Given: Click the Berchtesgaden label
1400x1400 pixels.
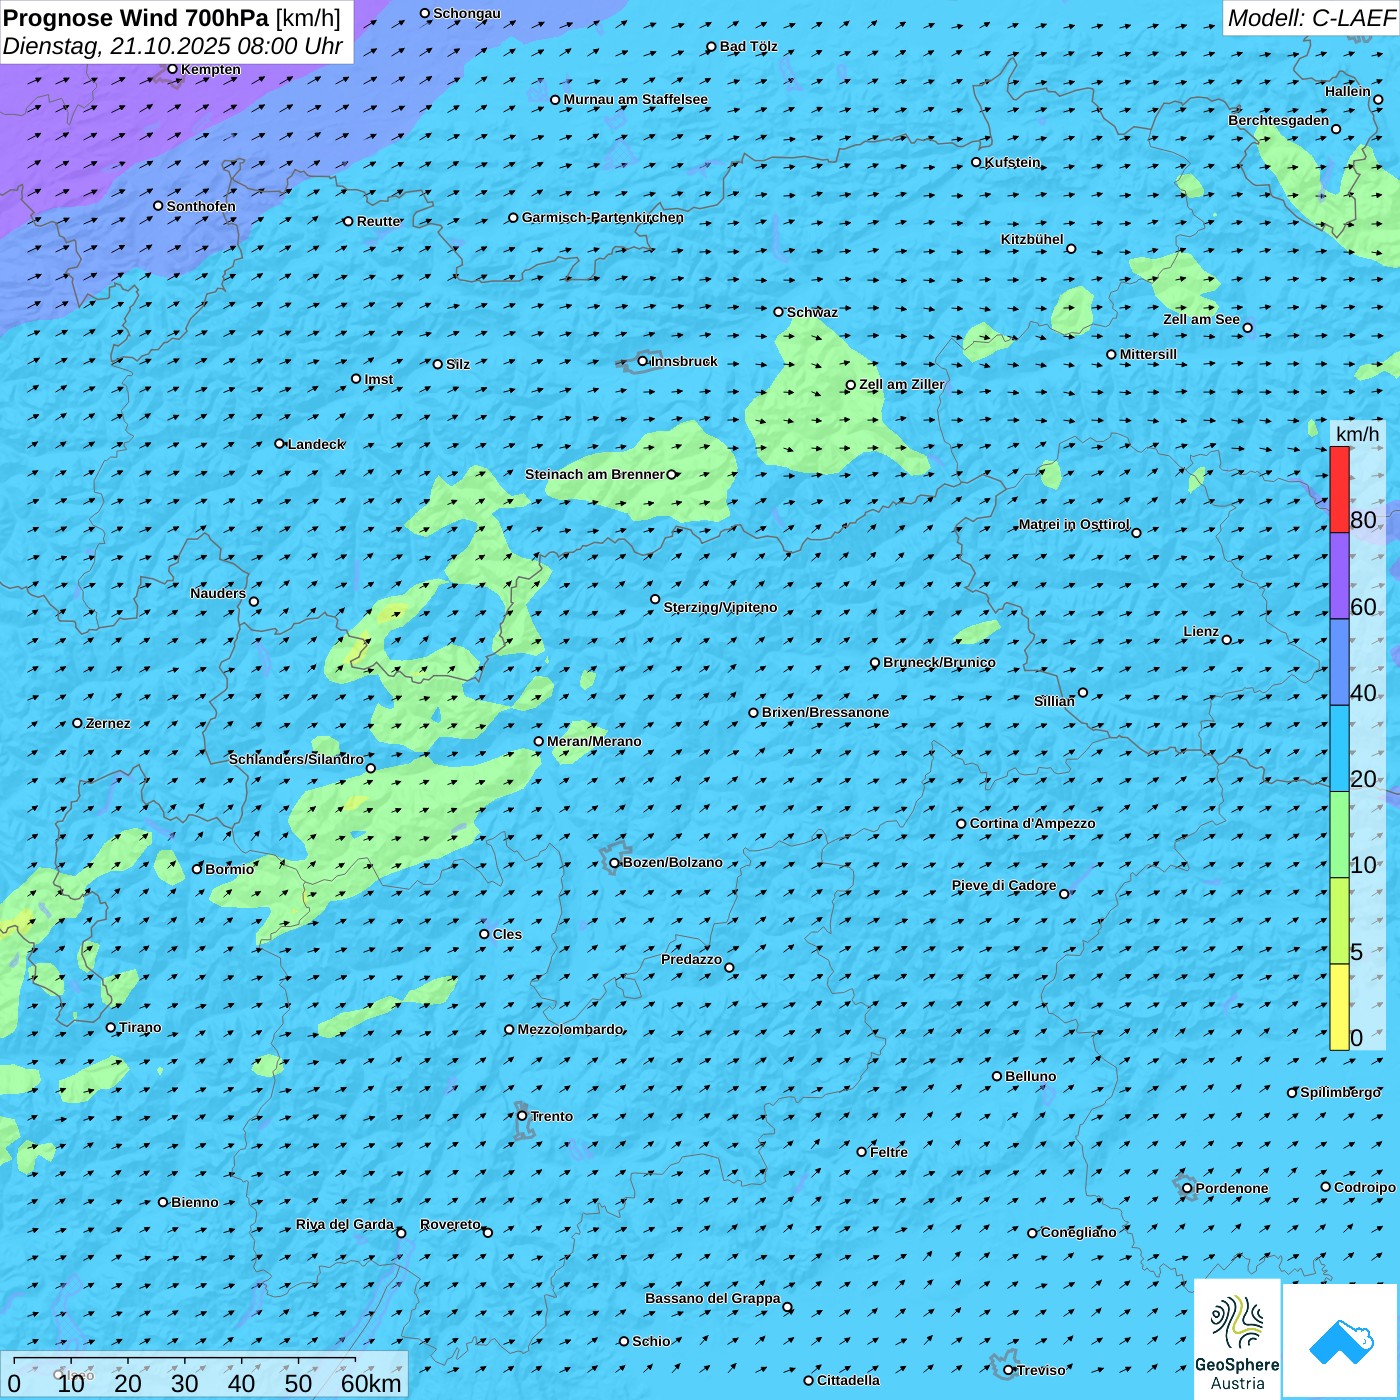Looking at the screenshot, I should point(1279,120).
